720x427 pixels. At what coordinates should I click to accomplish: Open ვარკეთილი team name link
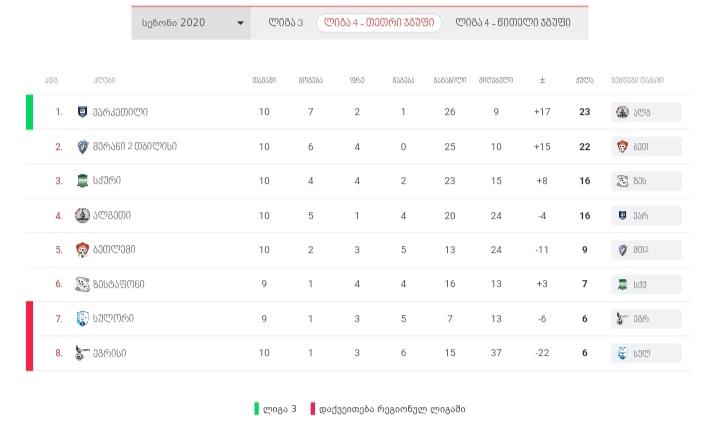pyautogui.click(x=120, y=112)
